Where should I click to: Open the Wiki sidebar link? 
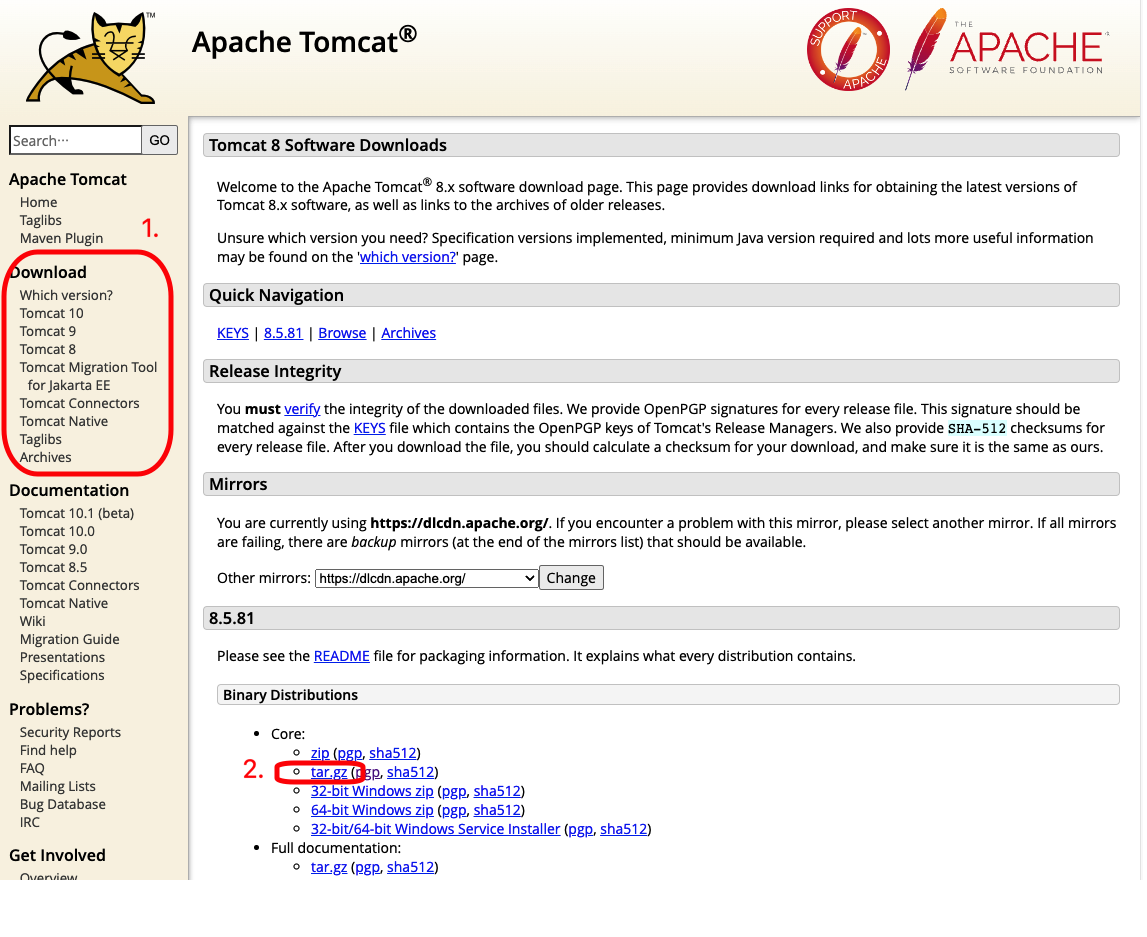pos(32,621)
